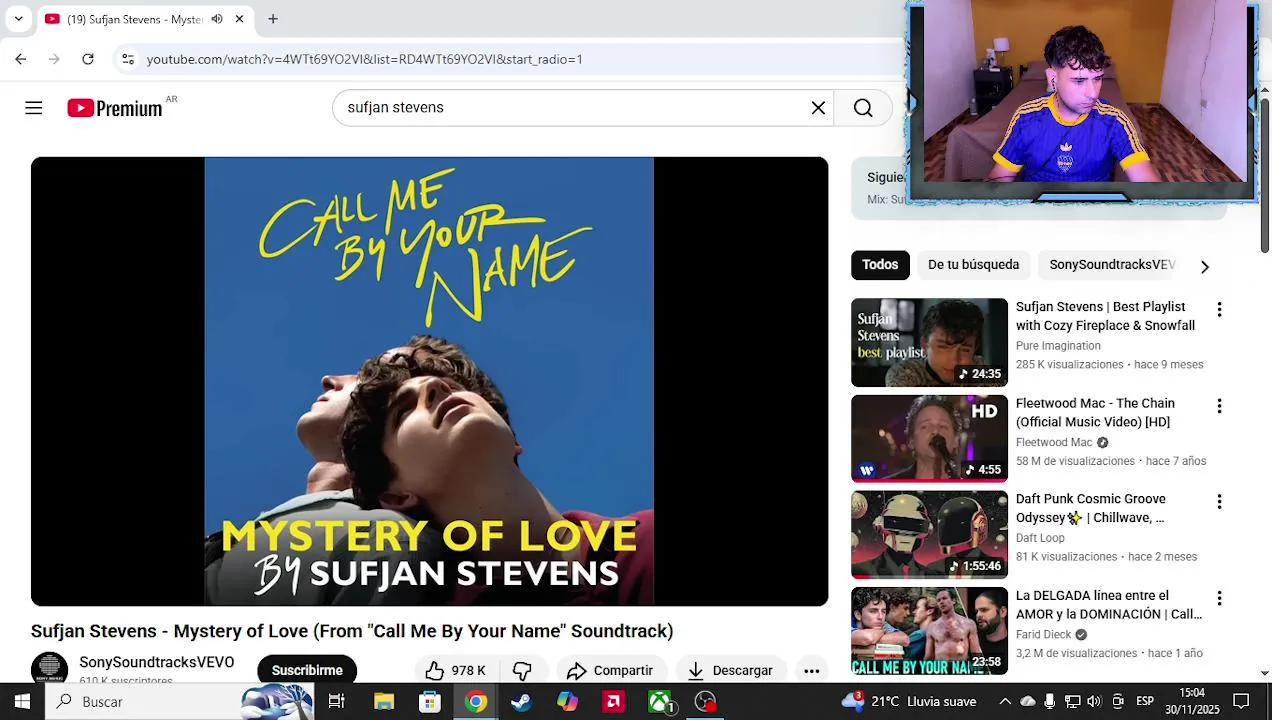Screen dimensions: 1272x720
Task: Open the Fleetwood Mac The Chain title link
Action: click(x=1095, y=413)
